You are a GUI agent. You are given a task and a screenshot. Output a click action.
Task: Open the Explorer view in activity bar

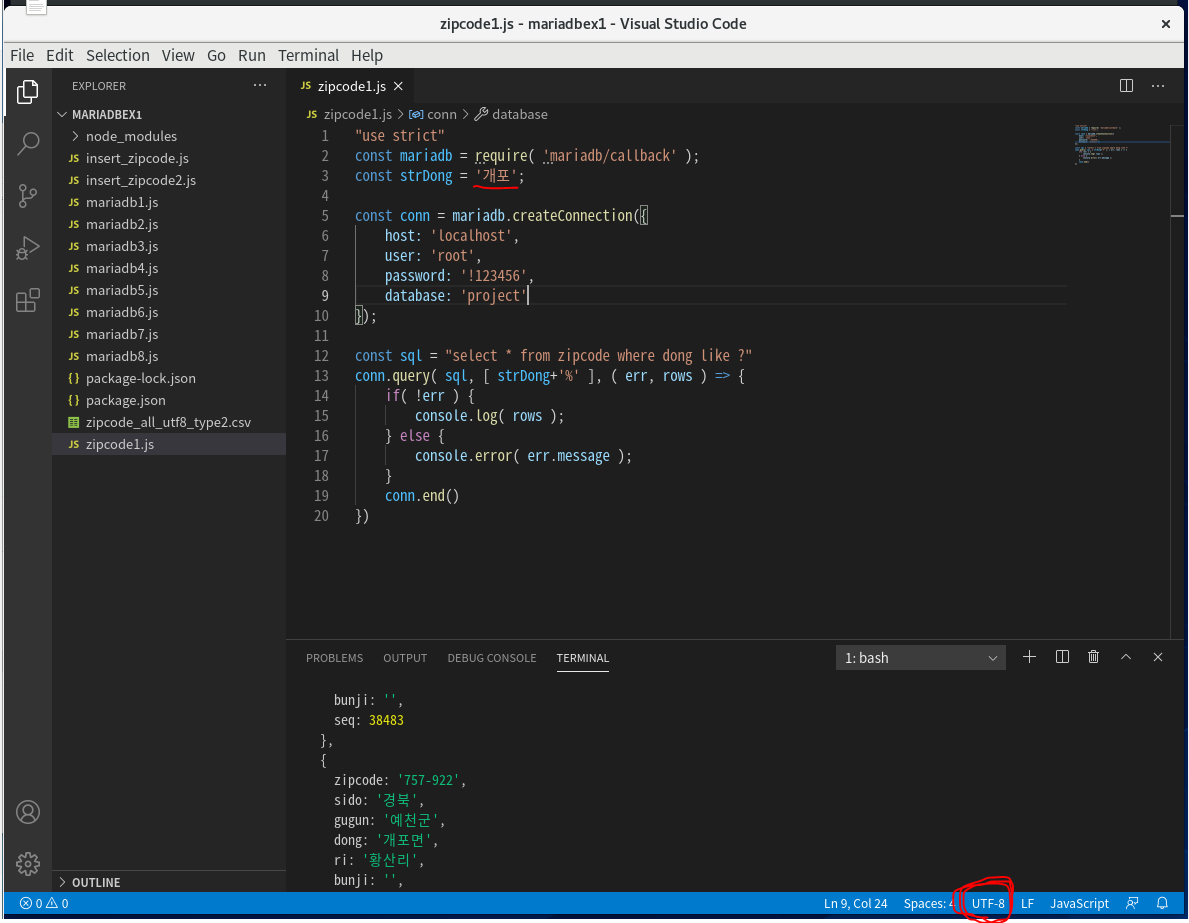(x=27, y=92)
